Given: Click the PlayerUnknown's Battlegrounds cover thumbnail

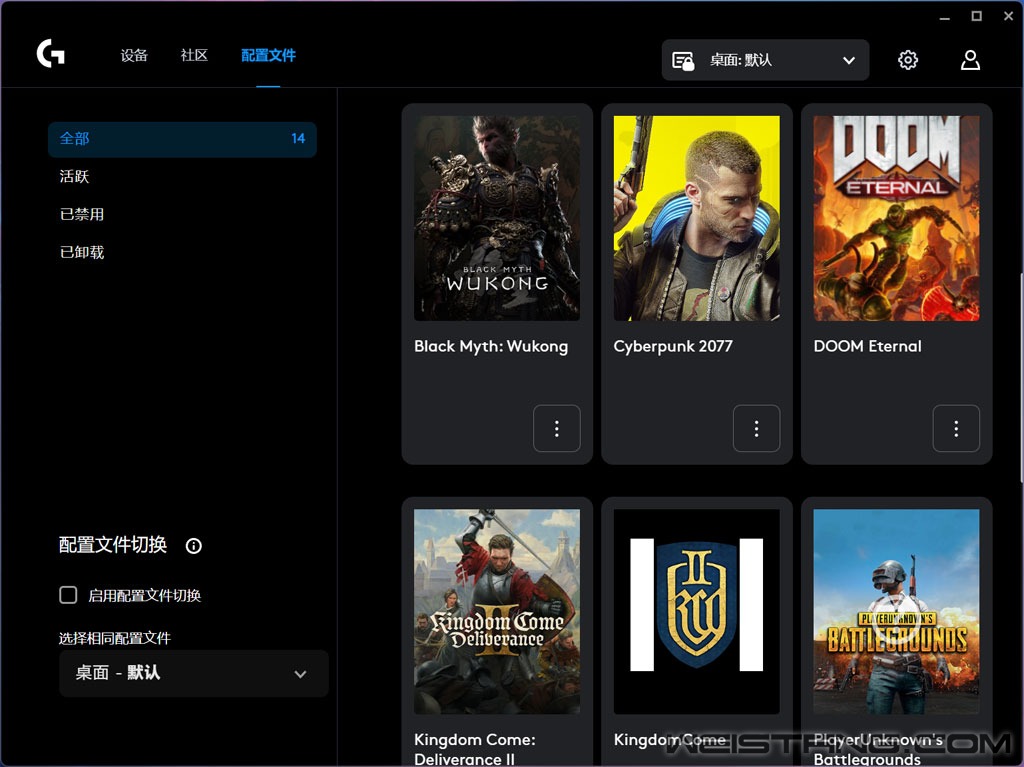Looking at the screenshot, I should point(896,611).
